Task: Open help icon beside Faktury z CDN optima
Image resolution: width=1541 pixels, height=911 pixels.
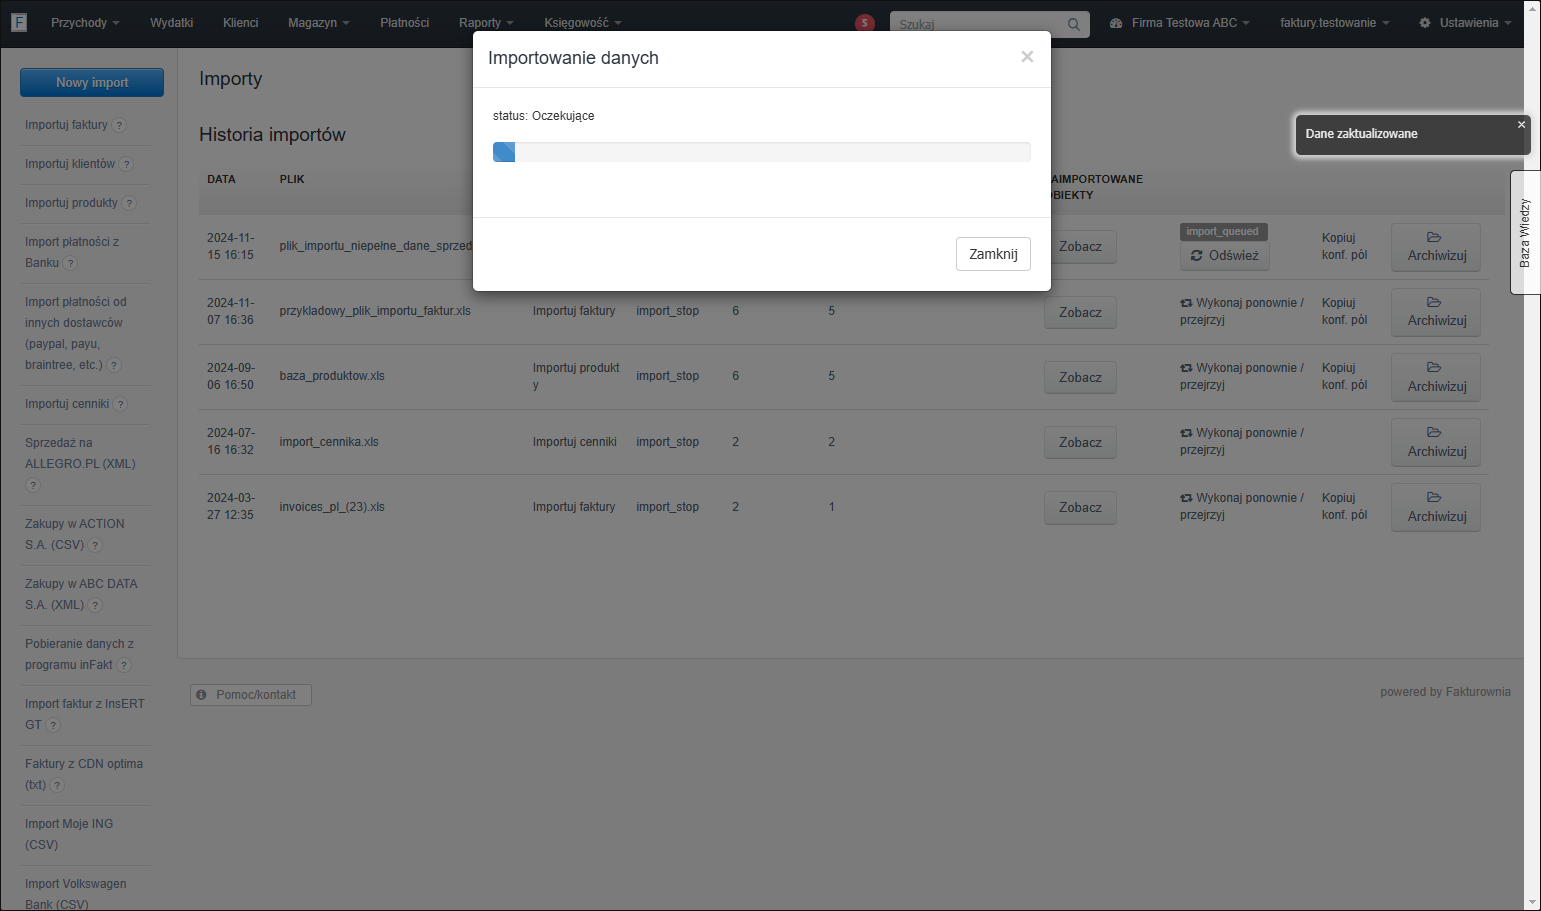Action: [x=57, y=785]
